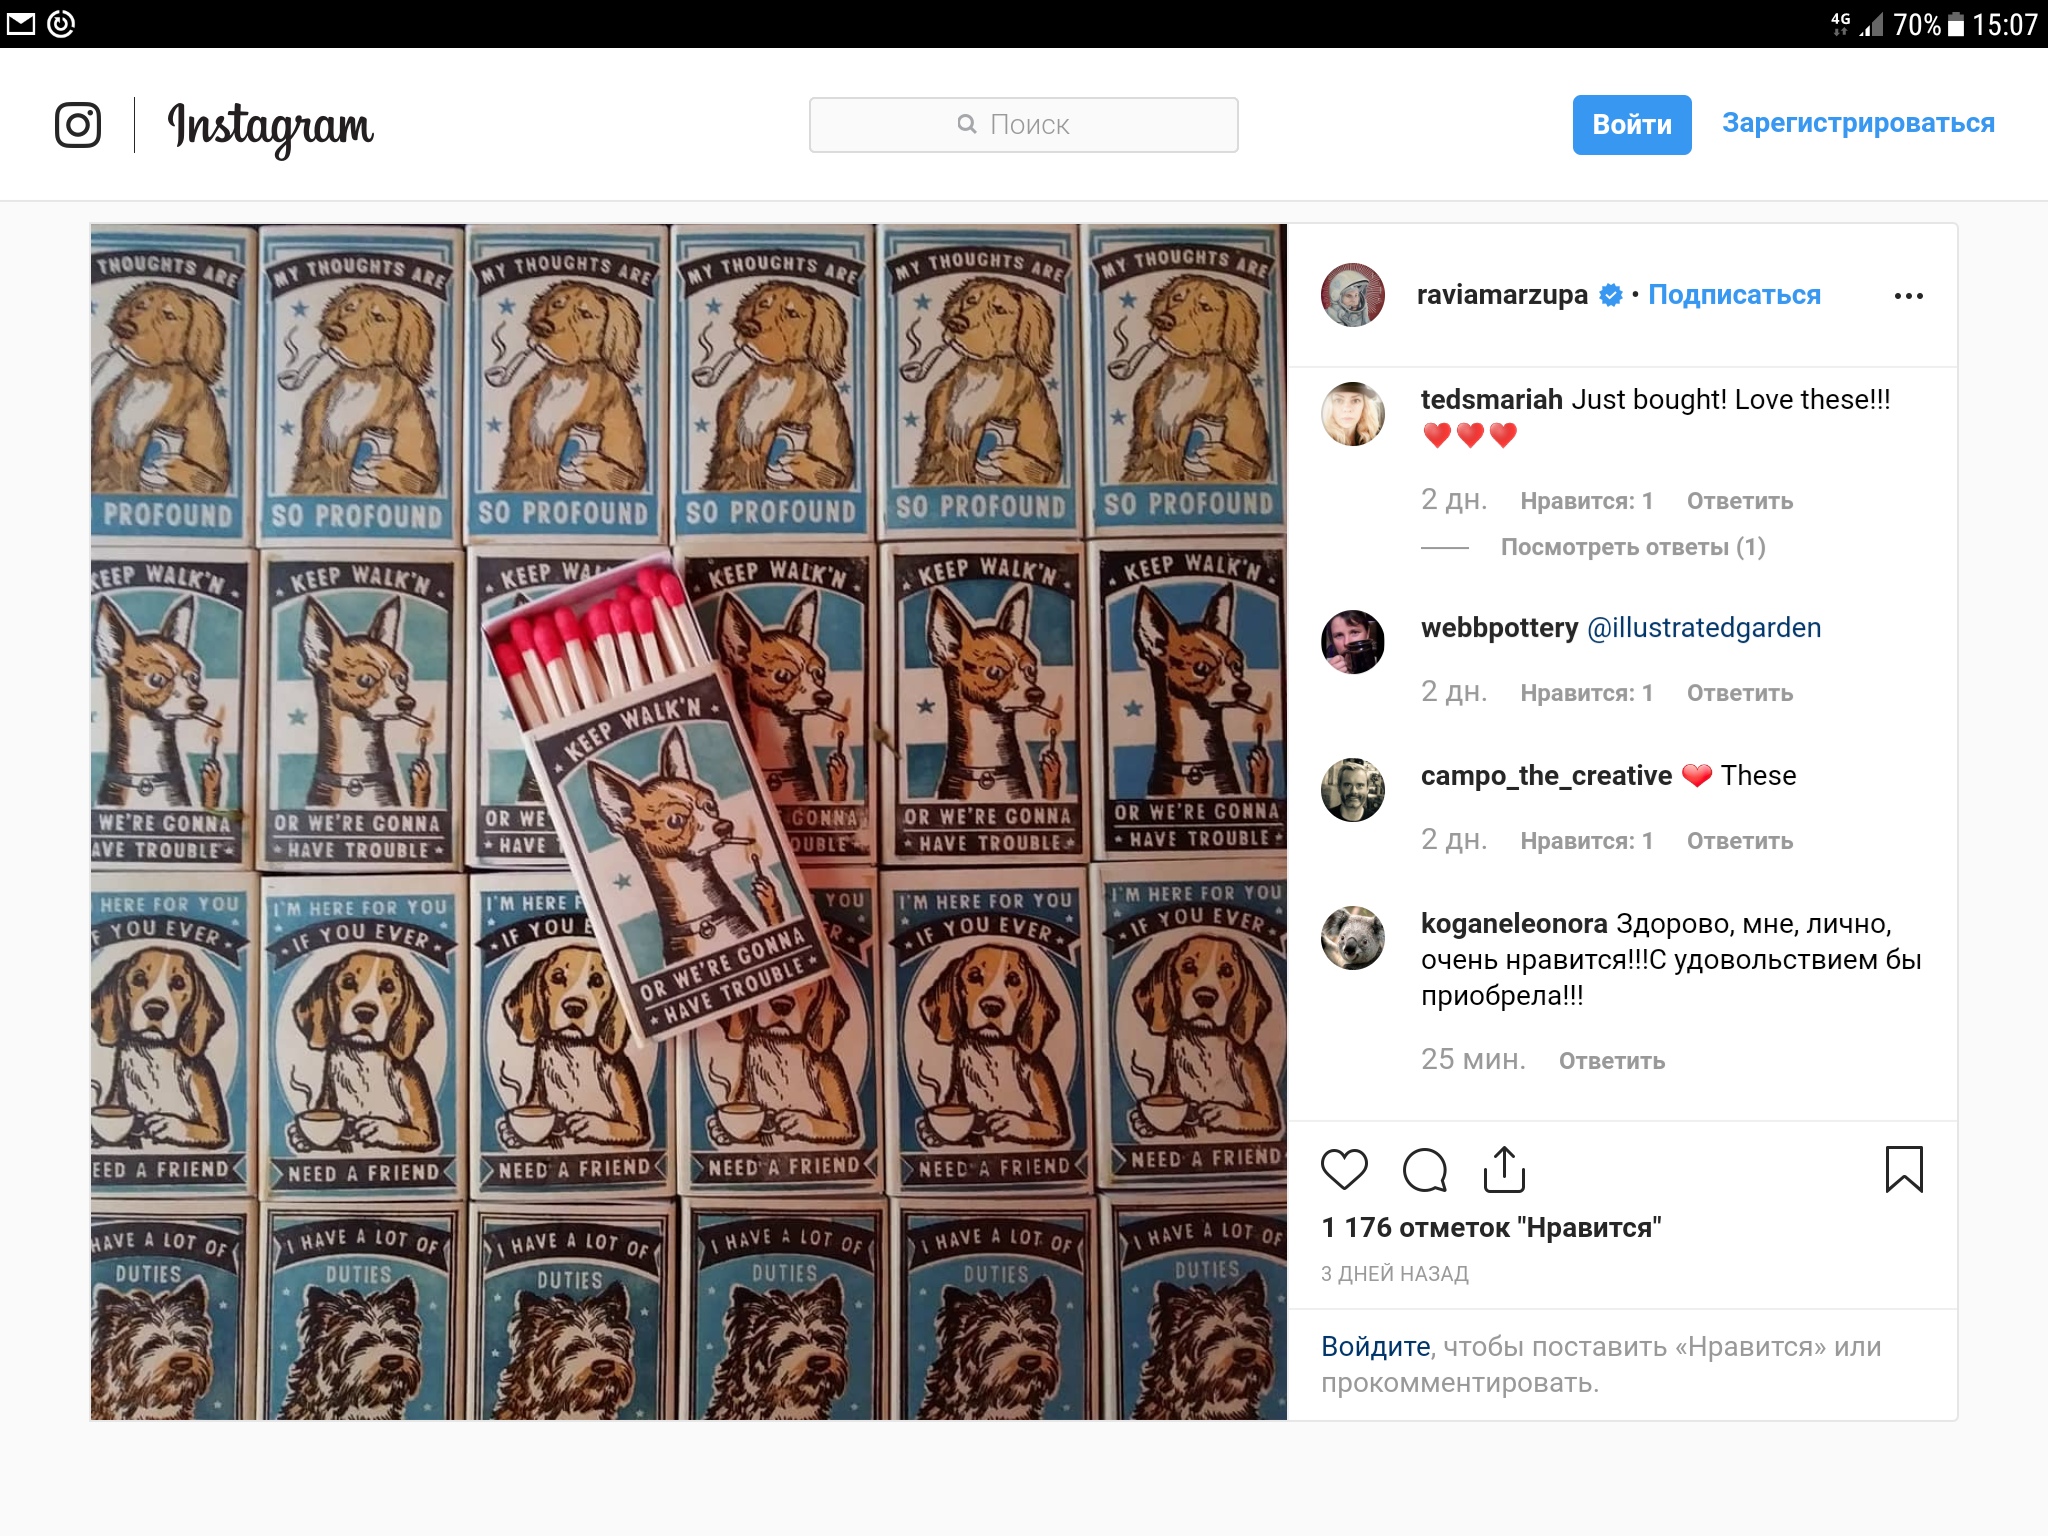Open the mail notification icon in status bar
Viewport: 2048px width, 1536px height.
coord(21,24)
